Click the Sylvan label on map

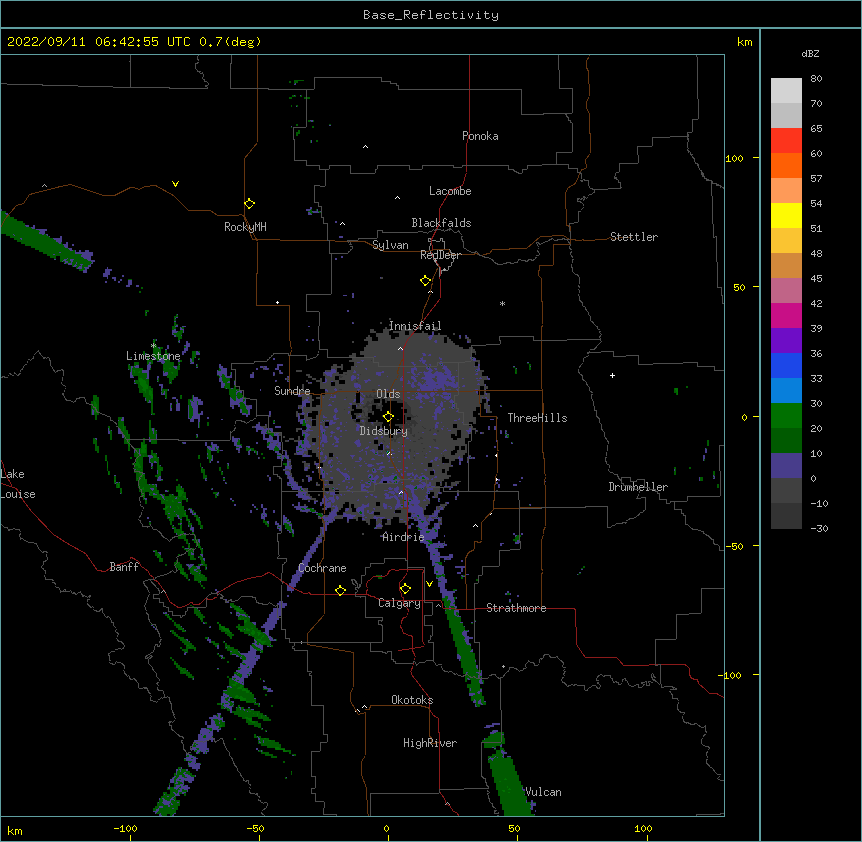pyautogui.click(x=390, y=245)
